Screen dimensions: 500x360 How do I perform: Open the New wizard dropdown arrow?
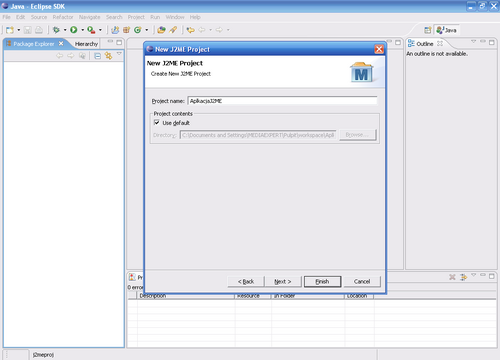(19, 30)
